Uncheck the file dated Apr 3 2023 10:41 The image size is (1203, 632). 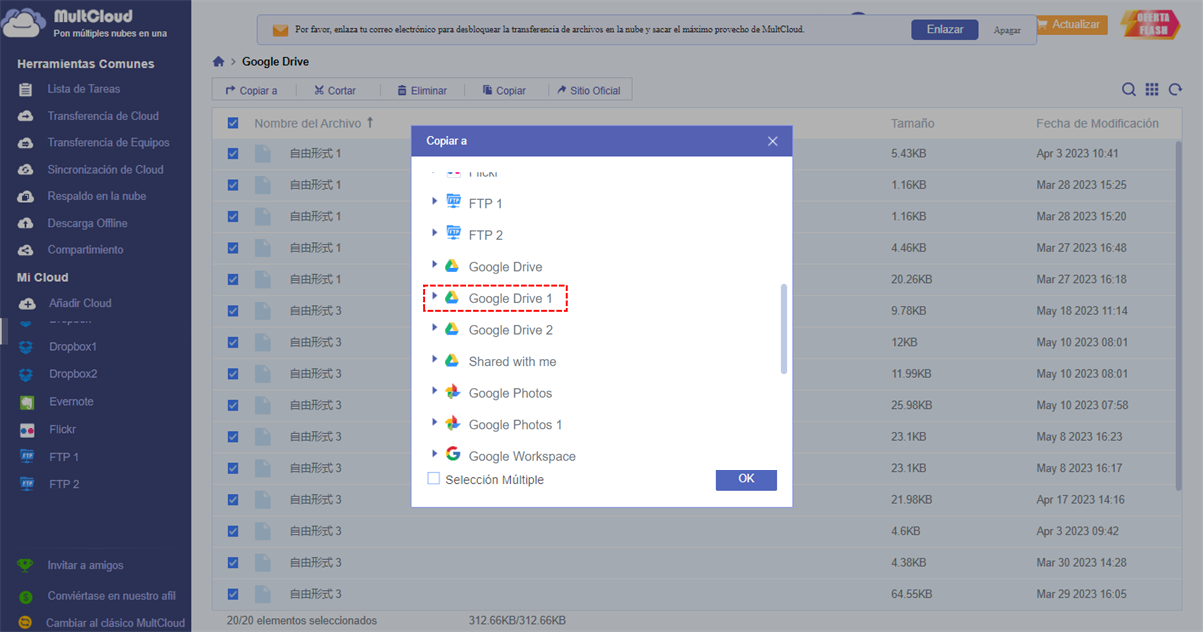[x=233, y=154]
